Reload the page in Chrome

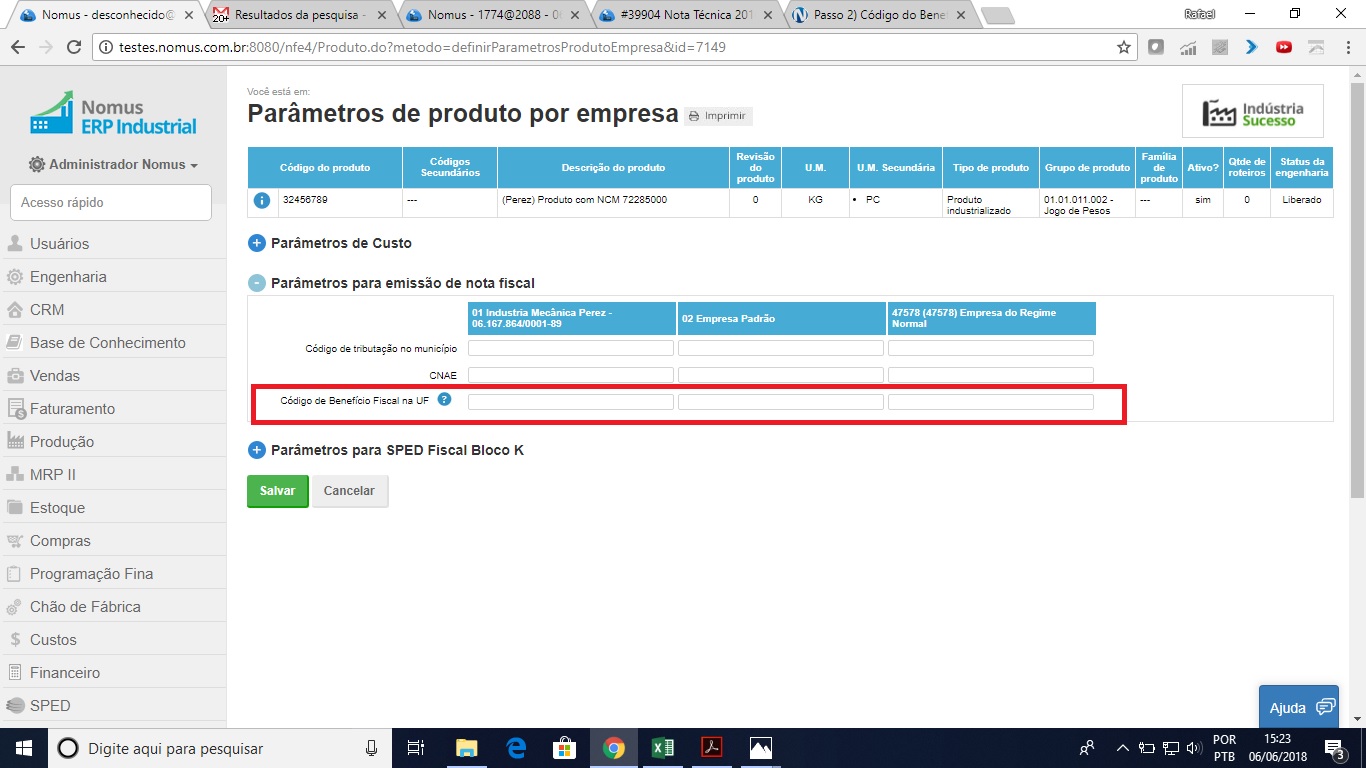74,47
